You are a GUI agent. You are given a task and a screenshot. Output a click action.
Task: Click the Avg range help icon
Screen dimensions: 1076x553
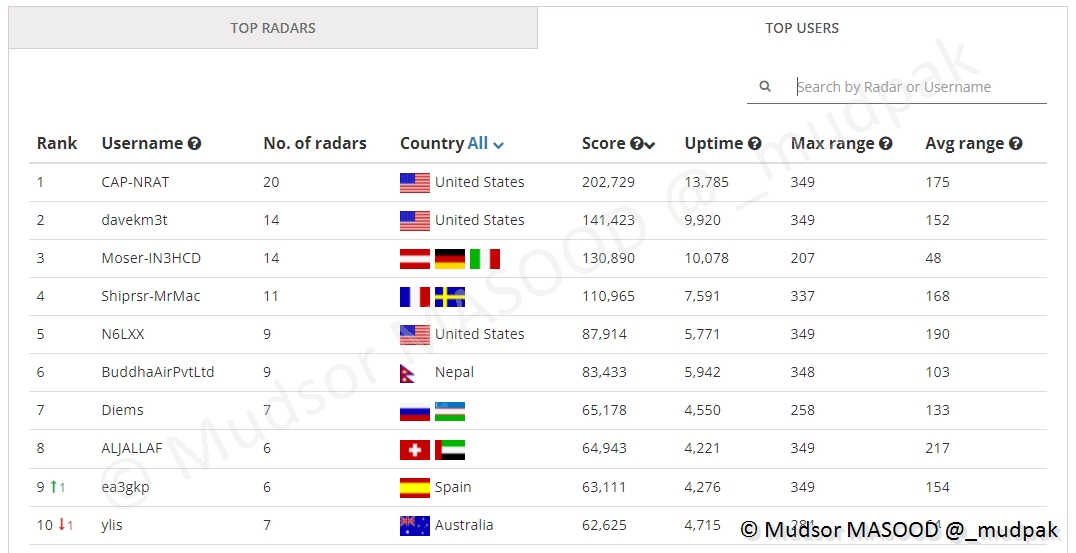(x=1016, y=144)
